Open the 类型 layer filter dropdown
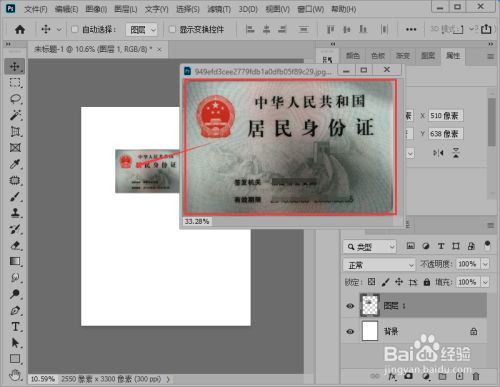 click(370, 247)
